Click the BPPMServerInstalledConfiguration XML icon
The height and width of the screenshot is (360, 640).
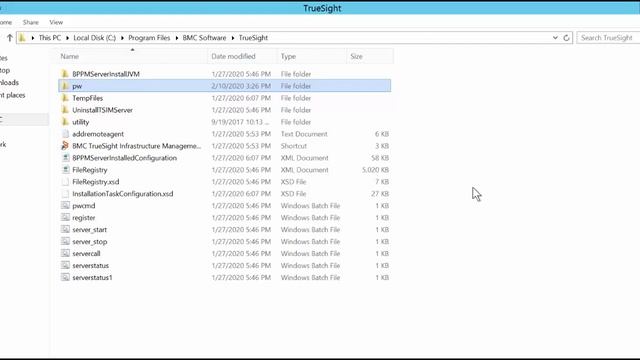65,158
